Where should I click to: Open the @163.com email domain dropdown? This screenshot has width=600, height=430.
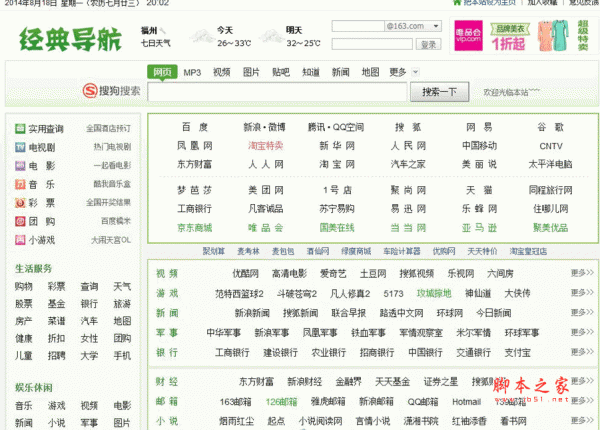(x=435, y=26)
